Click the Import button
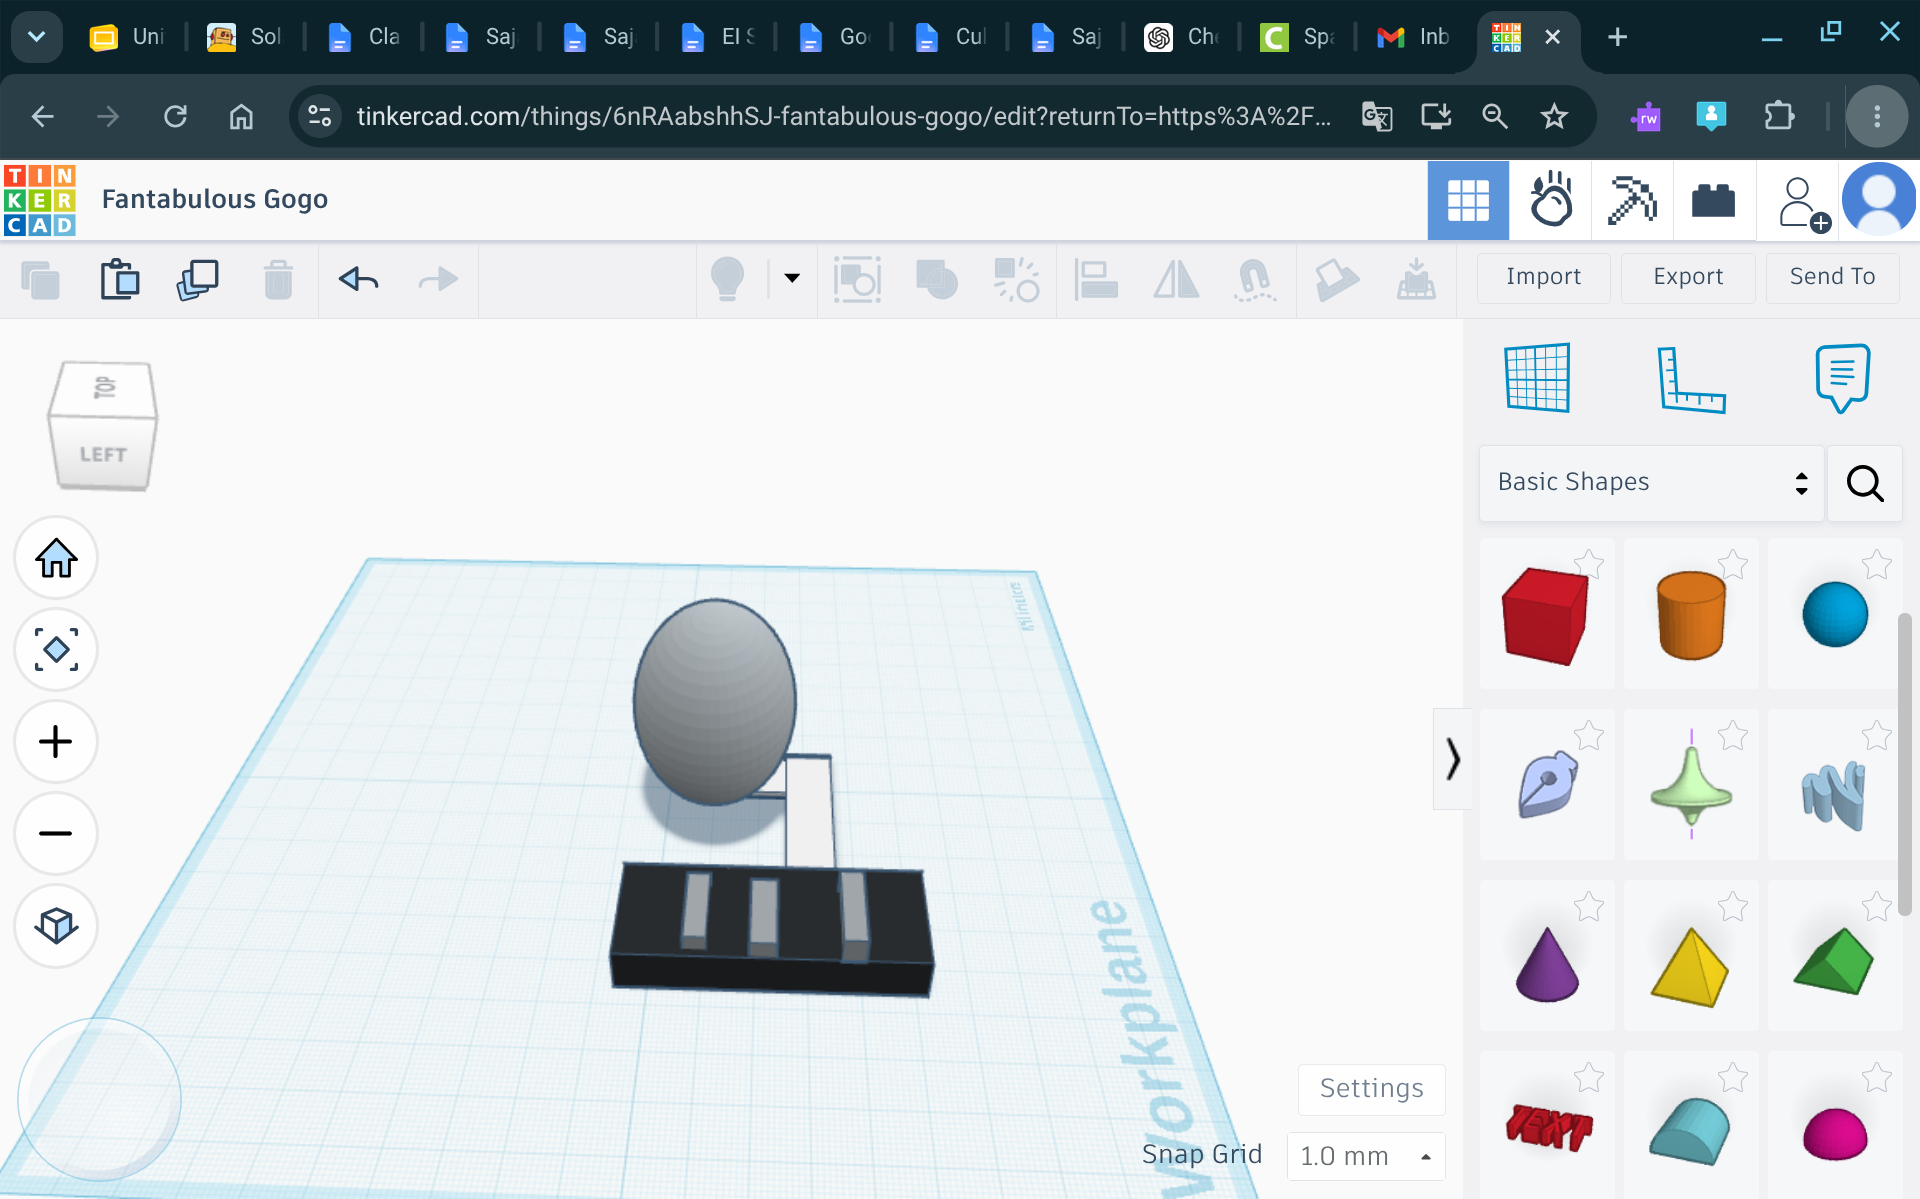 (x=1543, y=277)
